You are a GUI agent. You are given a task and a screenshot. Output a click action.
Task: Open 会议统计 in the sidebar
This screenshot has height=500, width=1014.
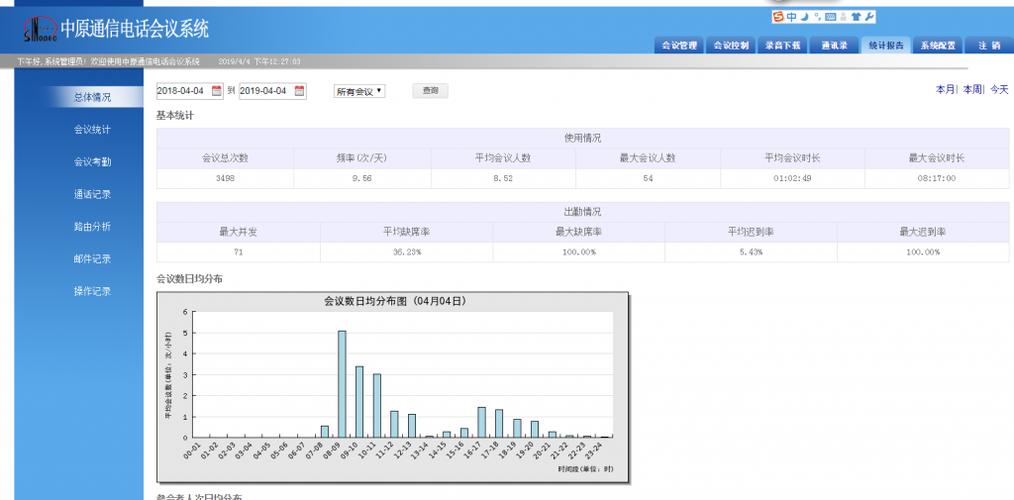[92, 129]
